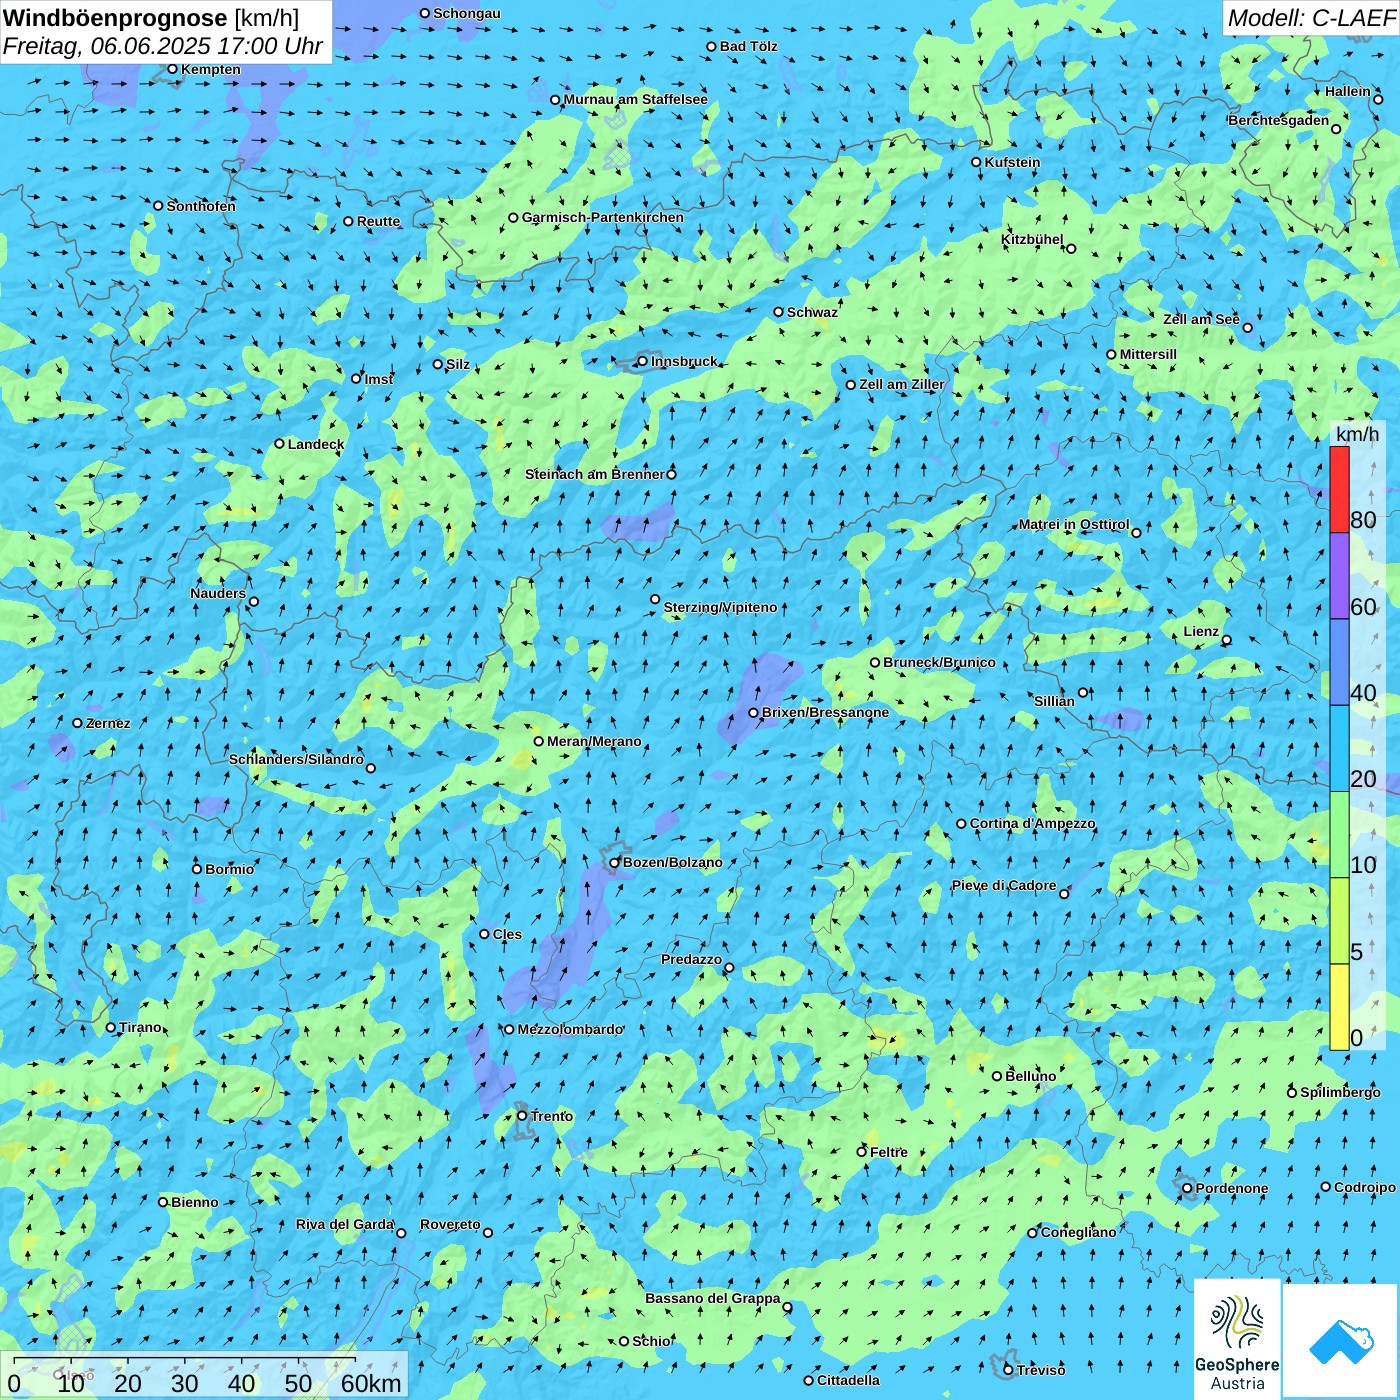The image size is (1400, 1400).
Task: Click the 'Conegliano' label
Action: point(1078,1232)
